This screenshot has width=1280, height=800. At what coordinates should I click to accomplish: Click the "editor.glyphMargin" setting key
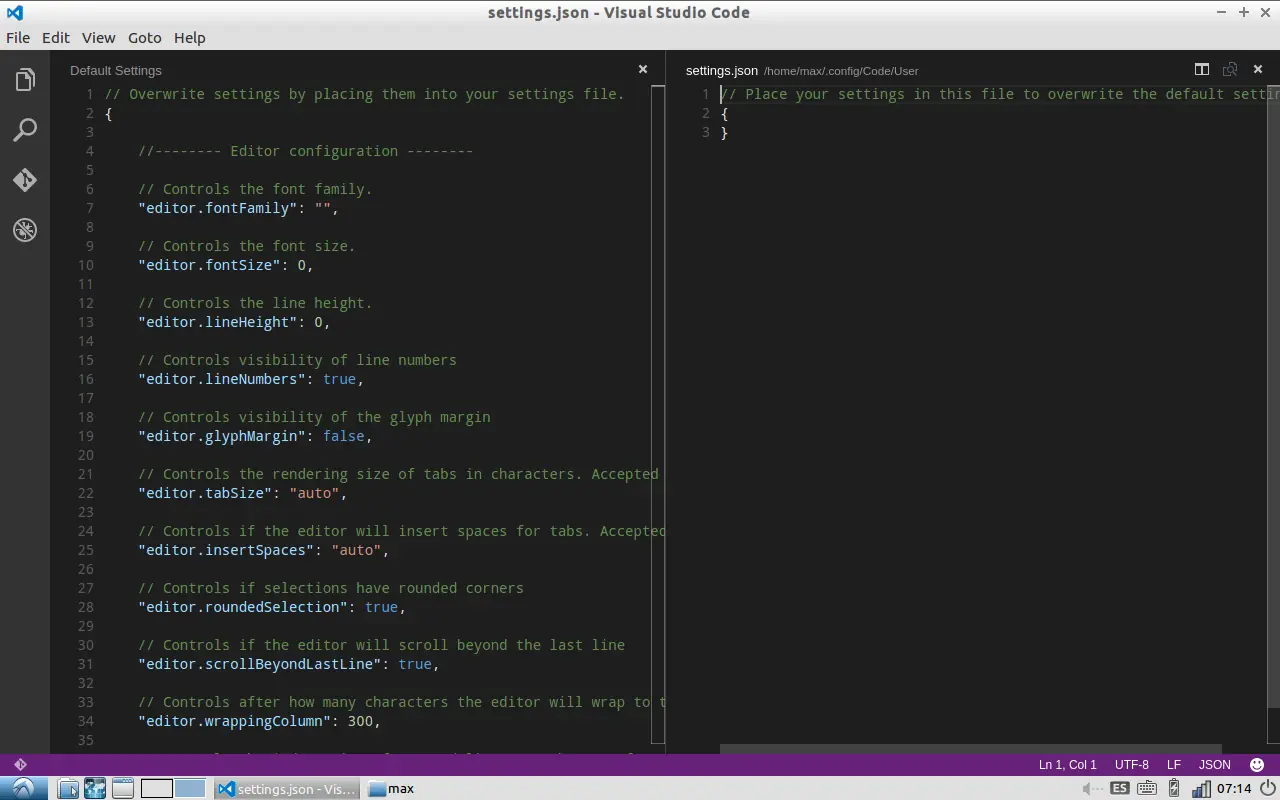[x=222, y=436]
